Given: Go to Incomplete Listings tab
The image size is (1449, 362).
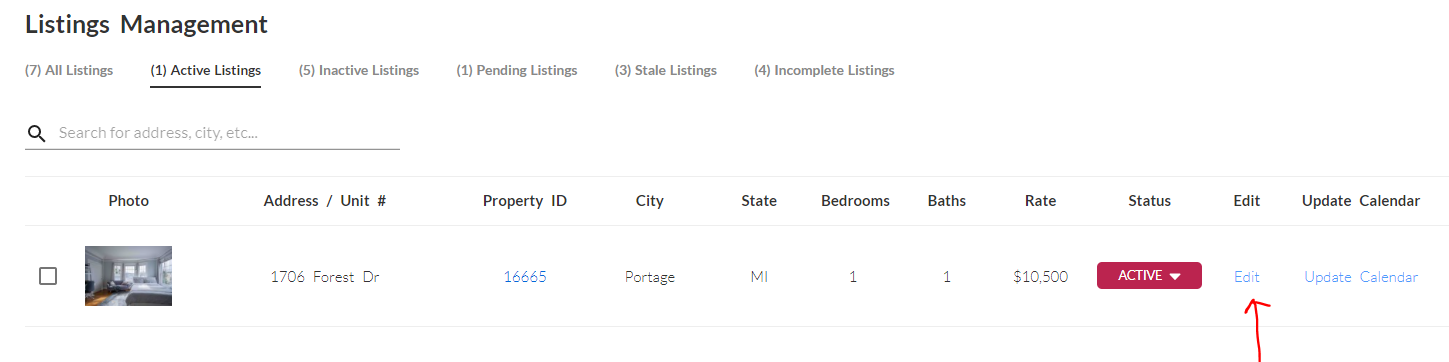Looking at the screenshot, I should (824, 70).
